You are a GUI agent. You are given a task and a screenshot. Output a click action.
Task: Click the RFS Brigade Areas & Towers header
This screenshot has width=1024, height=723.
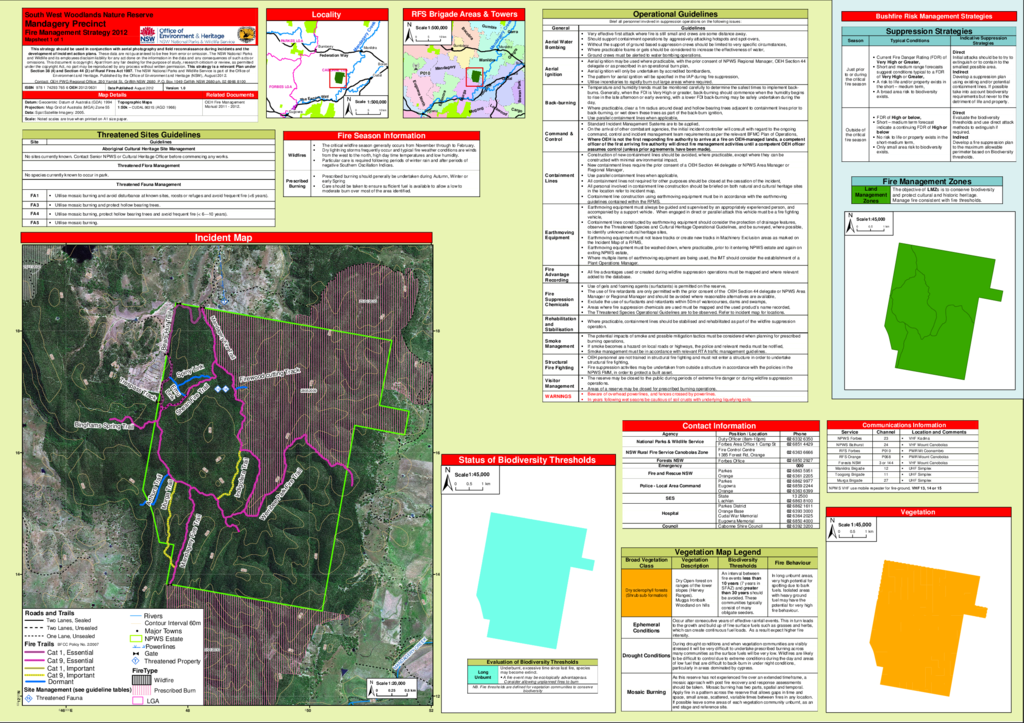click(464, 14)
